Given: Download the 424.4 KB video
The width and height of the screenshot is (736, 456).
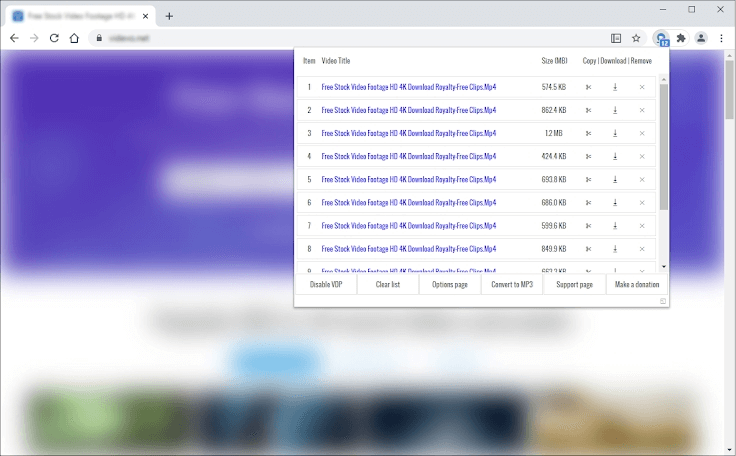Looking at the screenshot, I should [615, 156].
